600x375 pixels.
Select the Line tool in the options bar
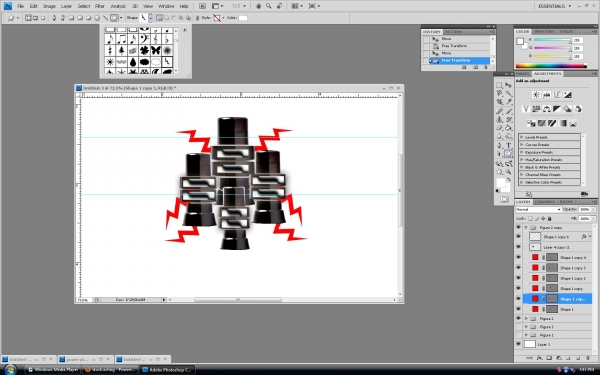tap(105, 18)
